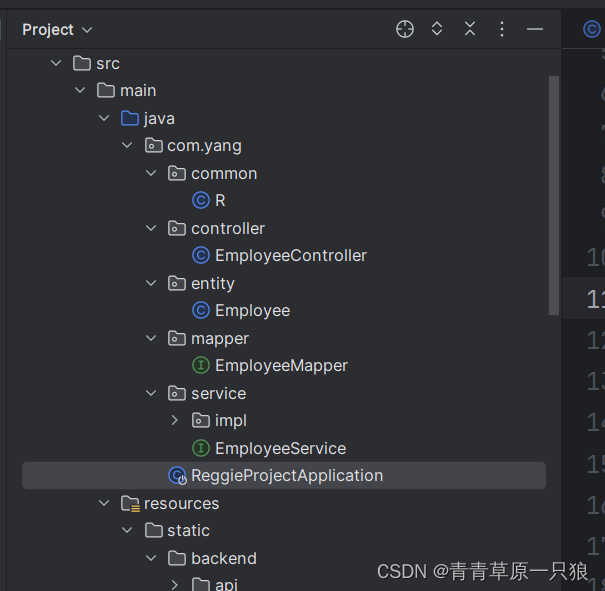Open the Project panel options (three dots)

pyautogui.click(x=502, y=29)
